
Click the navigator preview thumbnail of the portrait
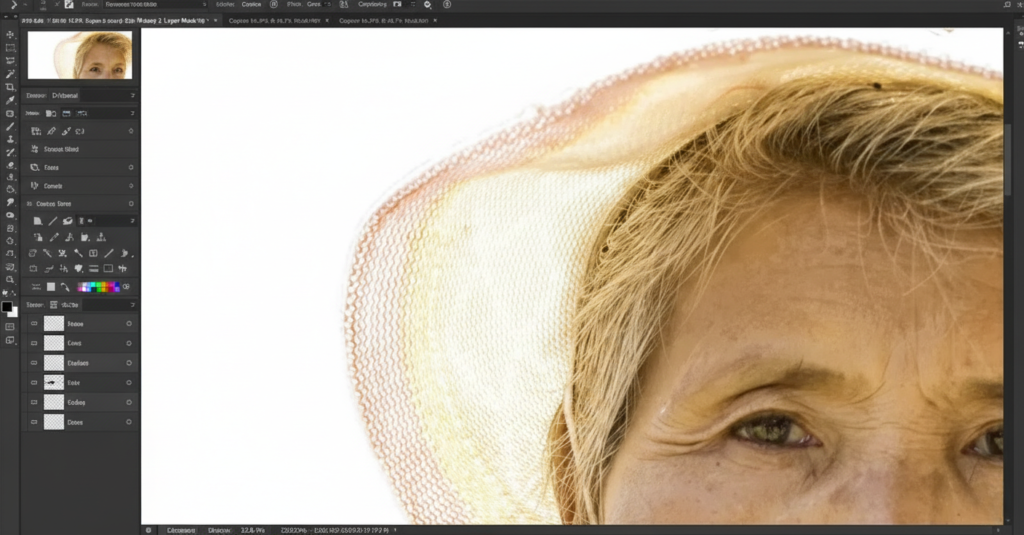point(80,56)
